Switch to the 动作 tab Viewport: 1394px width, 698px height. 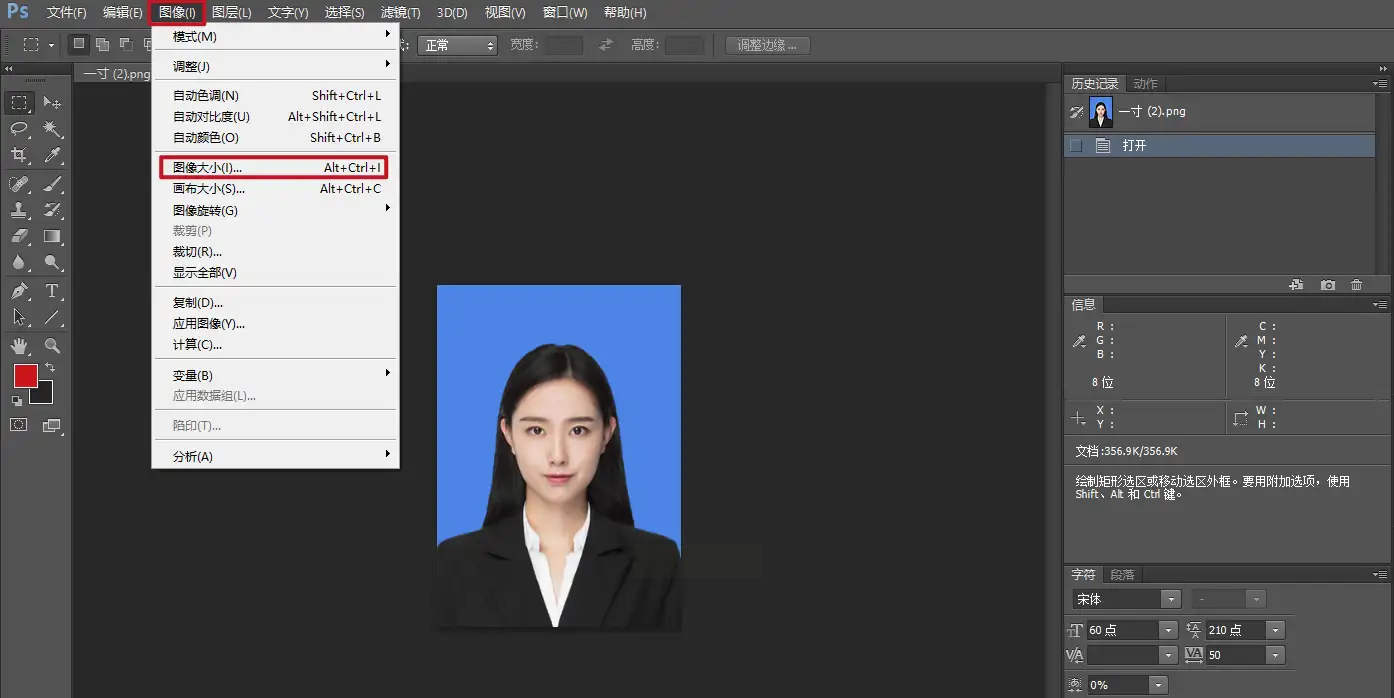click(1145, 84)
